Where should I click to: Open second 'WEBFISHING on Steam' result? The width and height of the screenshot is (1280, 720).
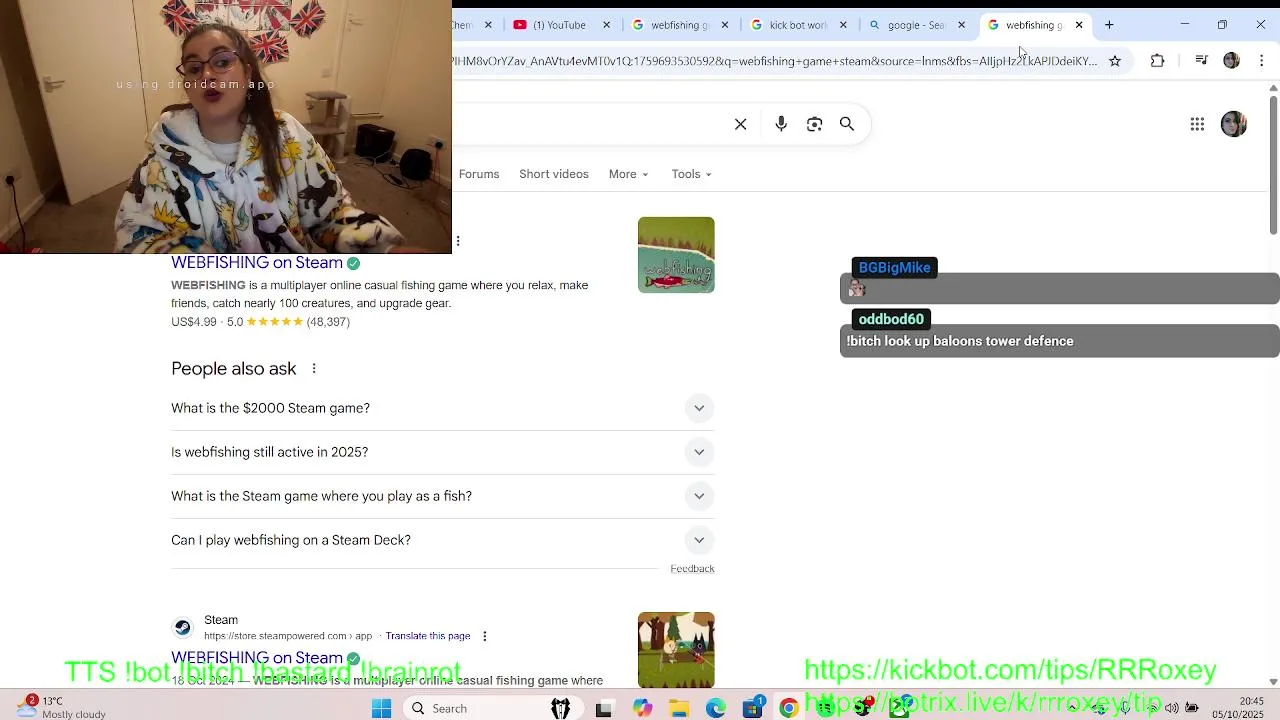[257, 658]
